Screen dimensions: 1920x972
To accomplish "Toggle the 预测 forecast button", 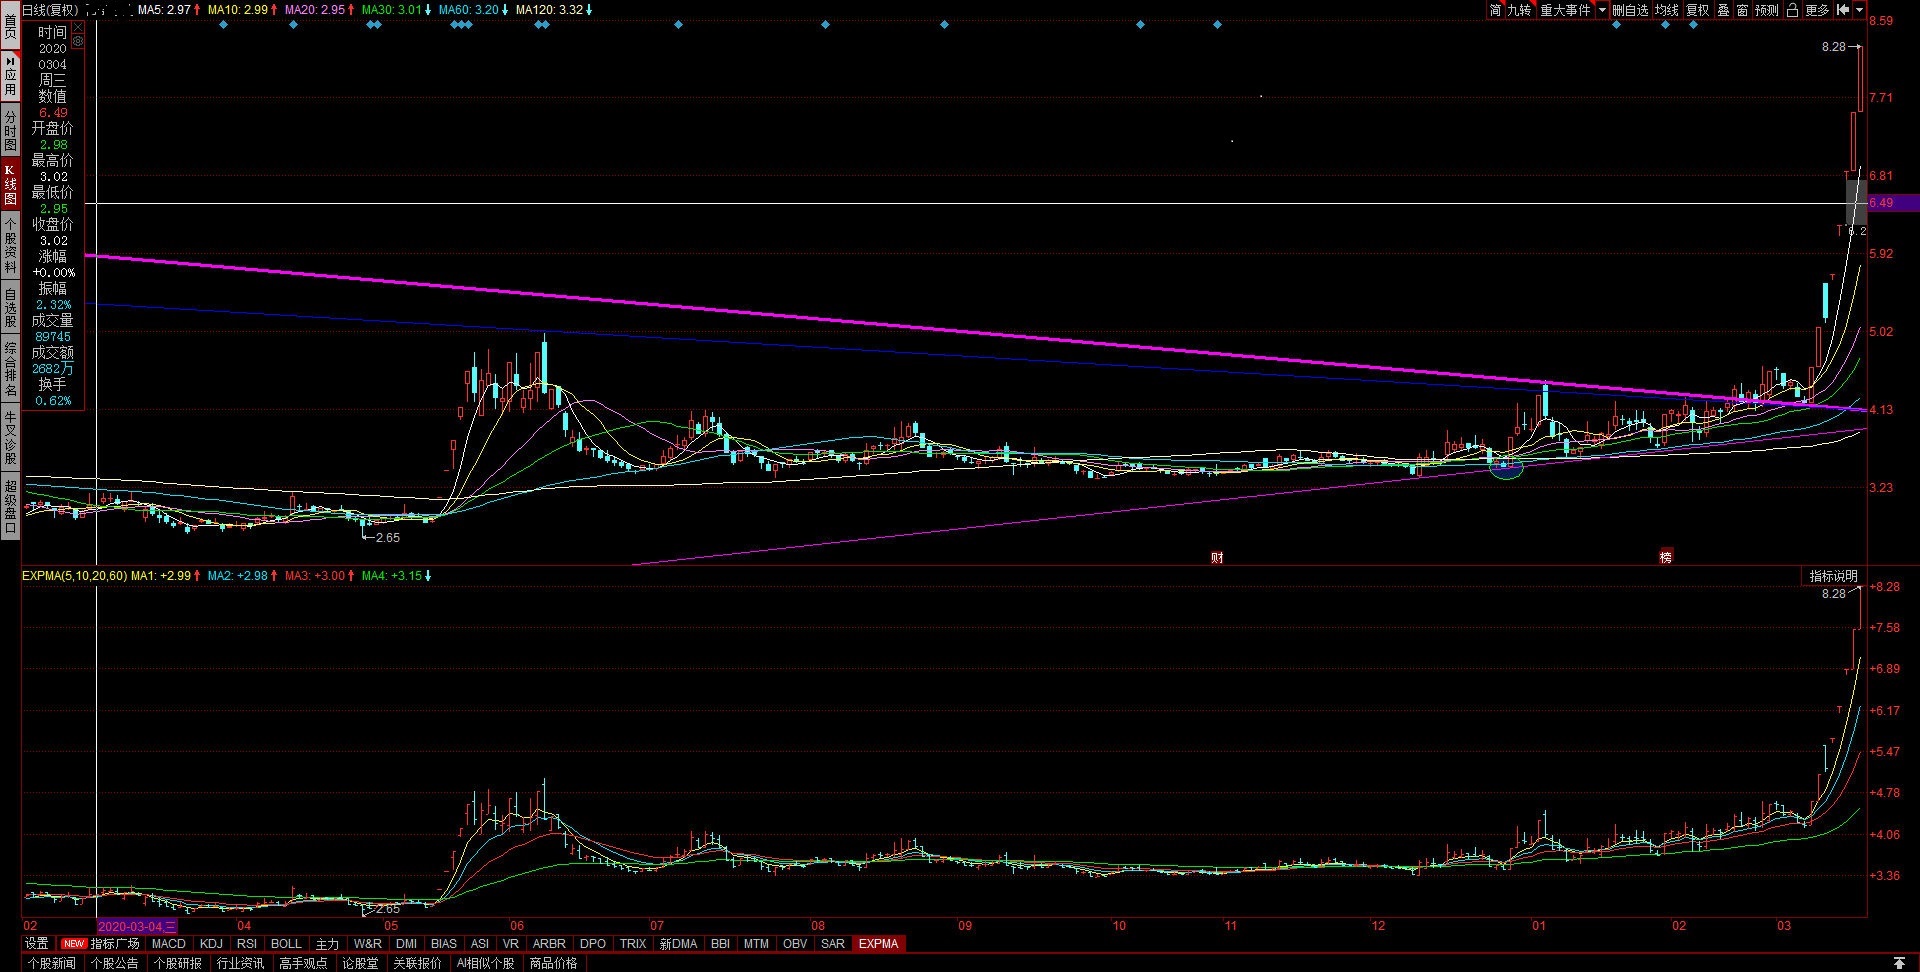I will pos(1767,10).
